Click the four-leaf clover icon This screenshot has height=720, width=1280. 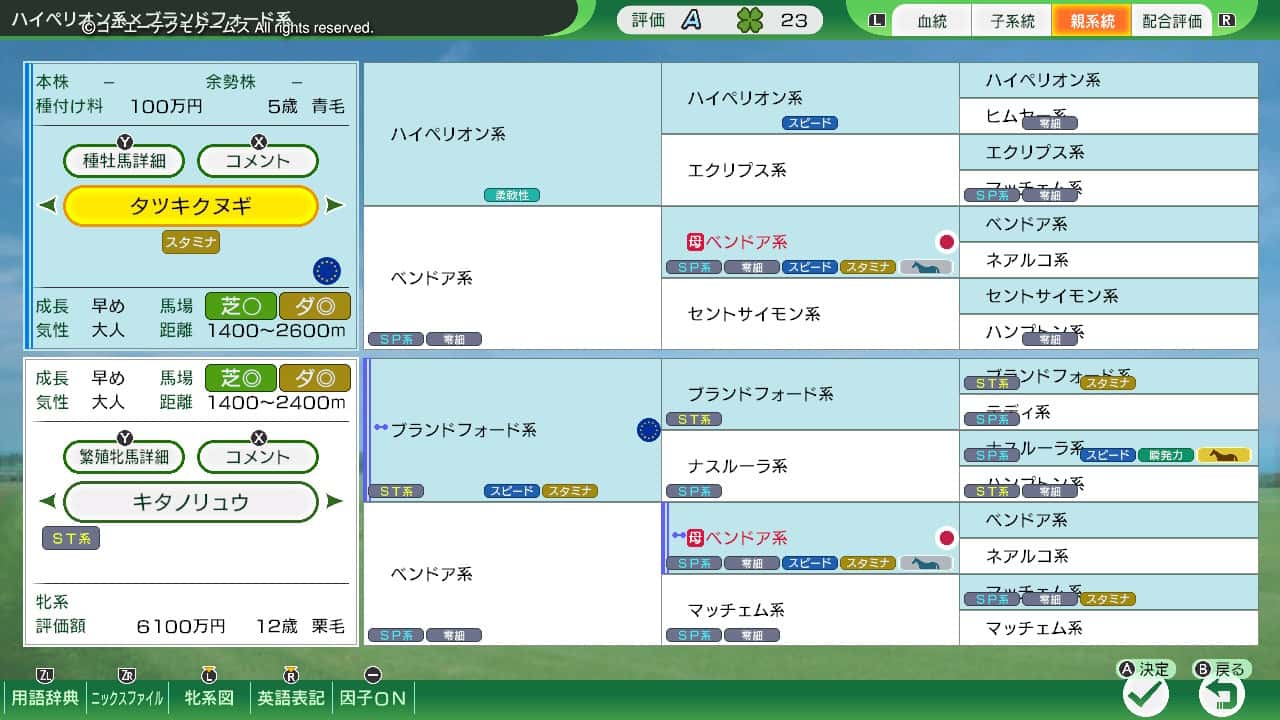click(749, 20)
